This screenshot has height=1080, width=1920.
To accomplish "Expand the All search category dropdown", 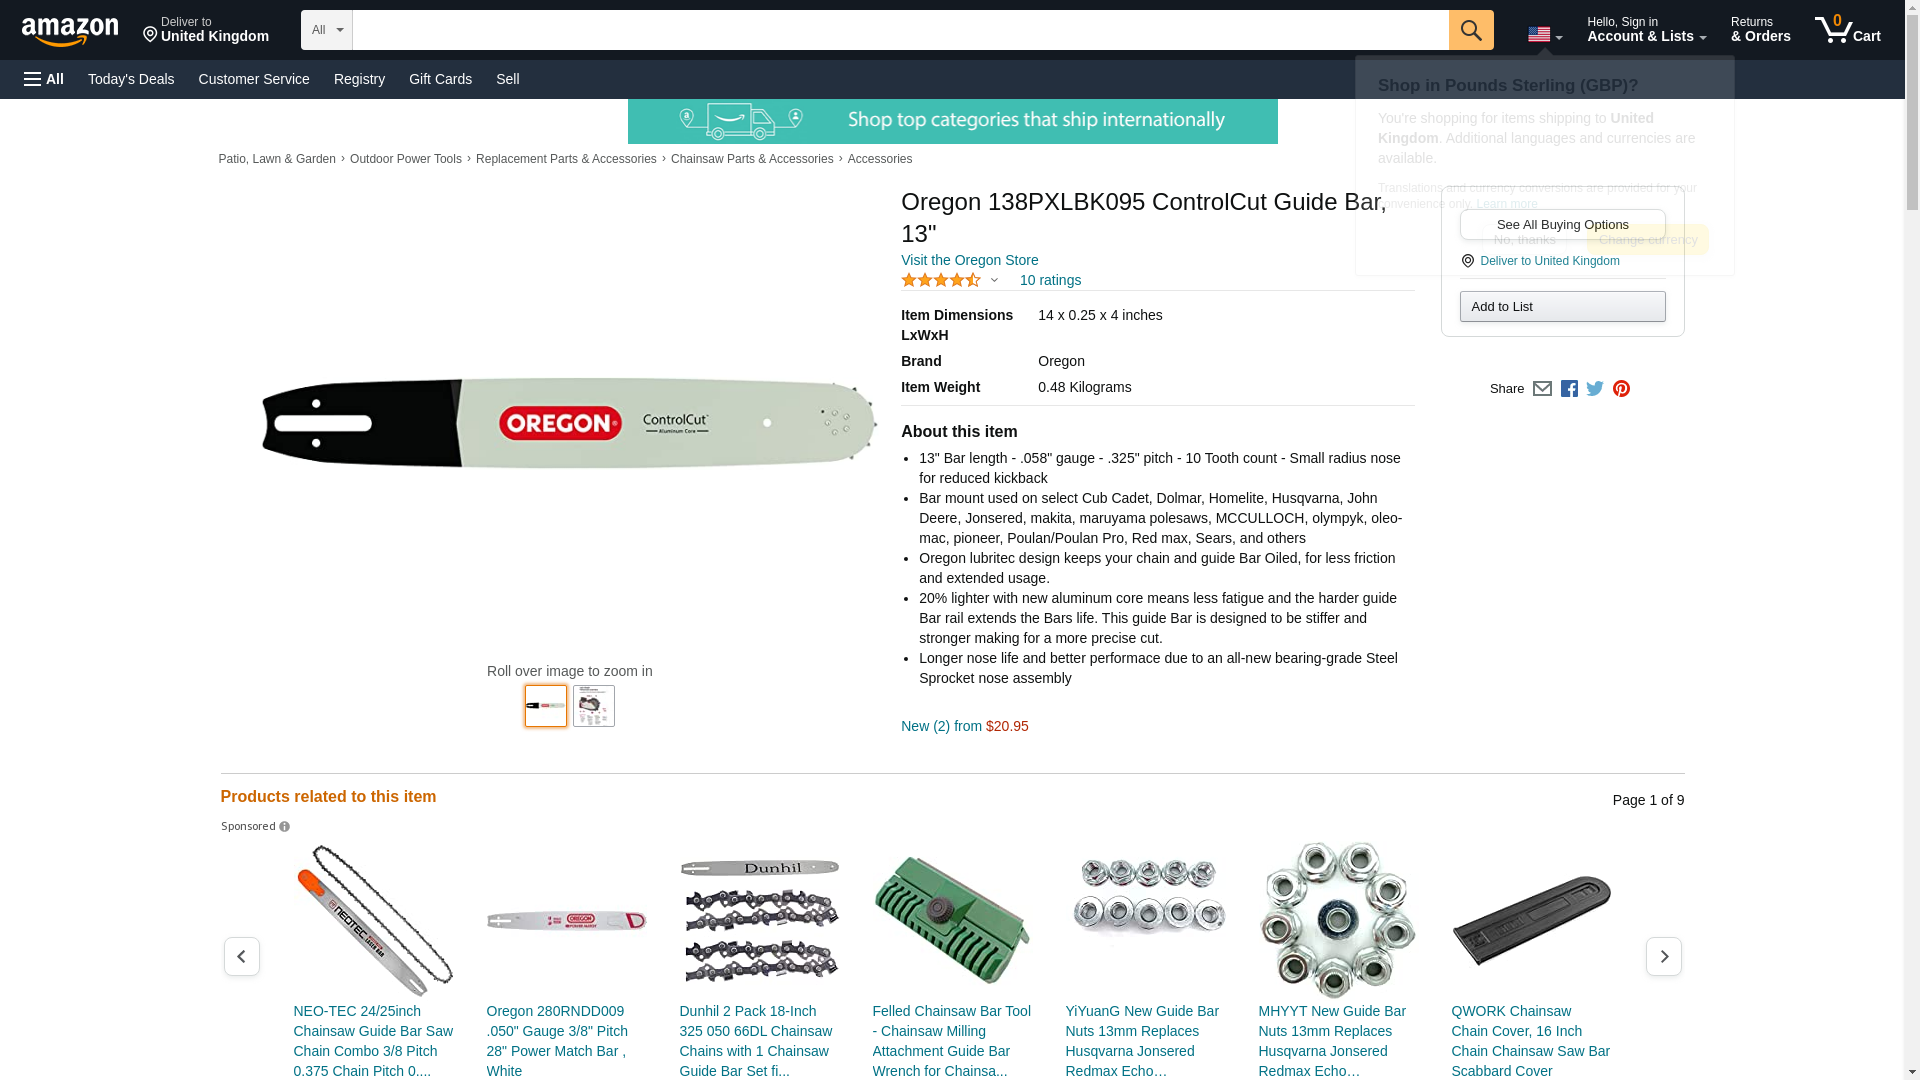I will point(327,30).
